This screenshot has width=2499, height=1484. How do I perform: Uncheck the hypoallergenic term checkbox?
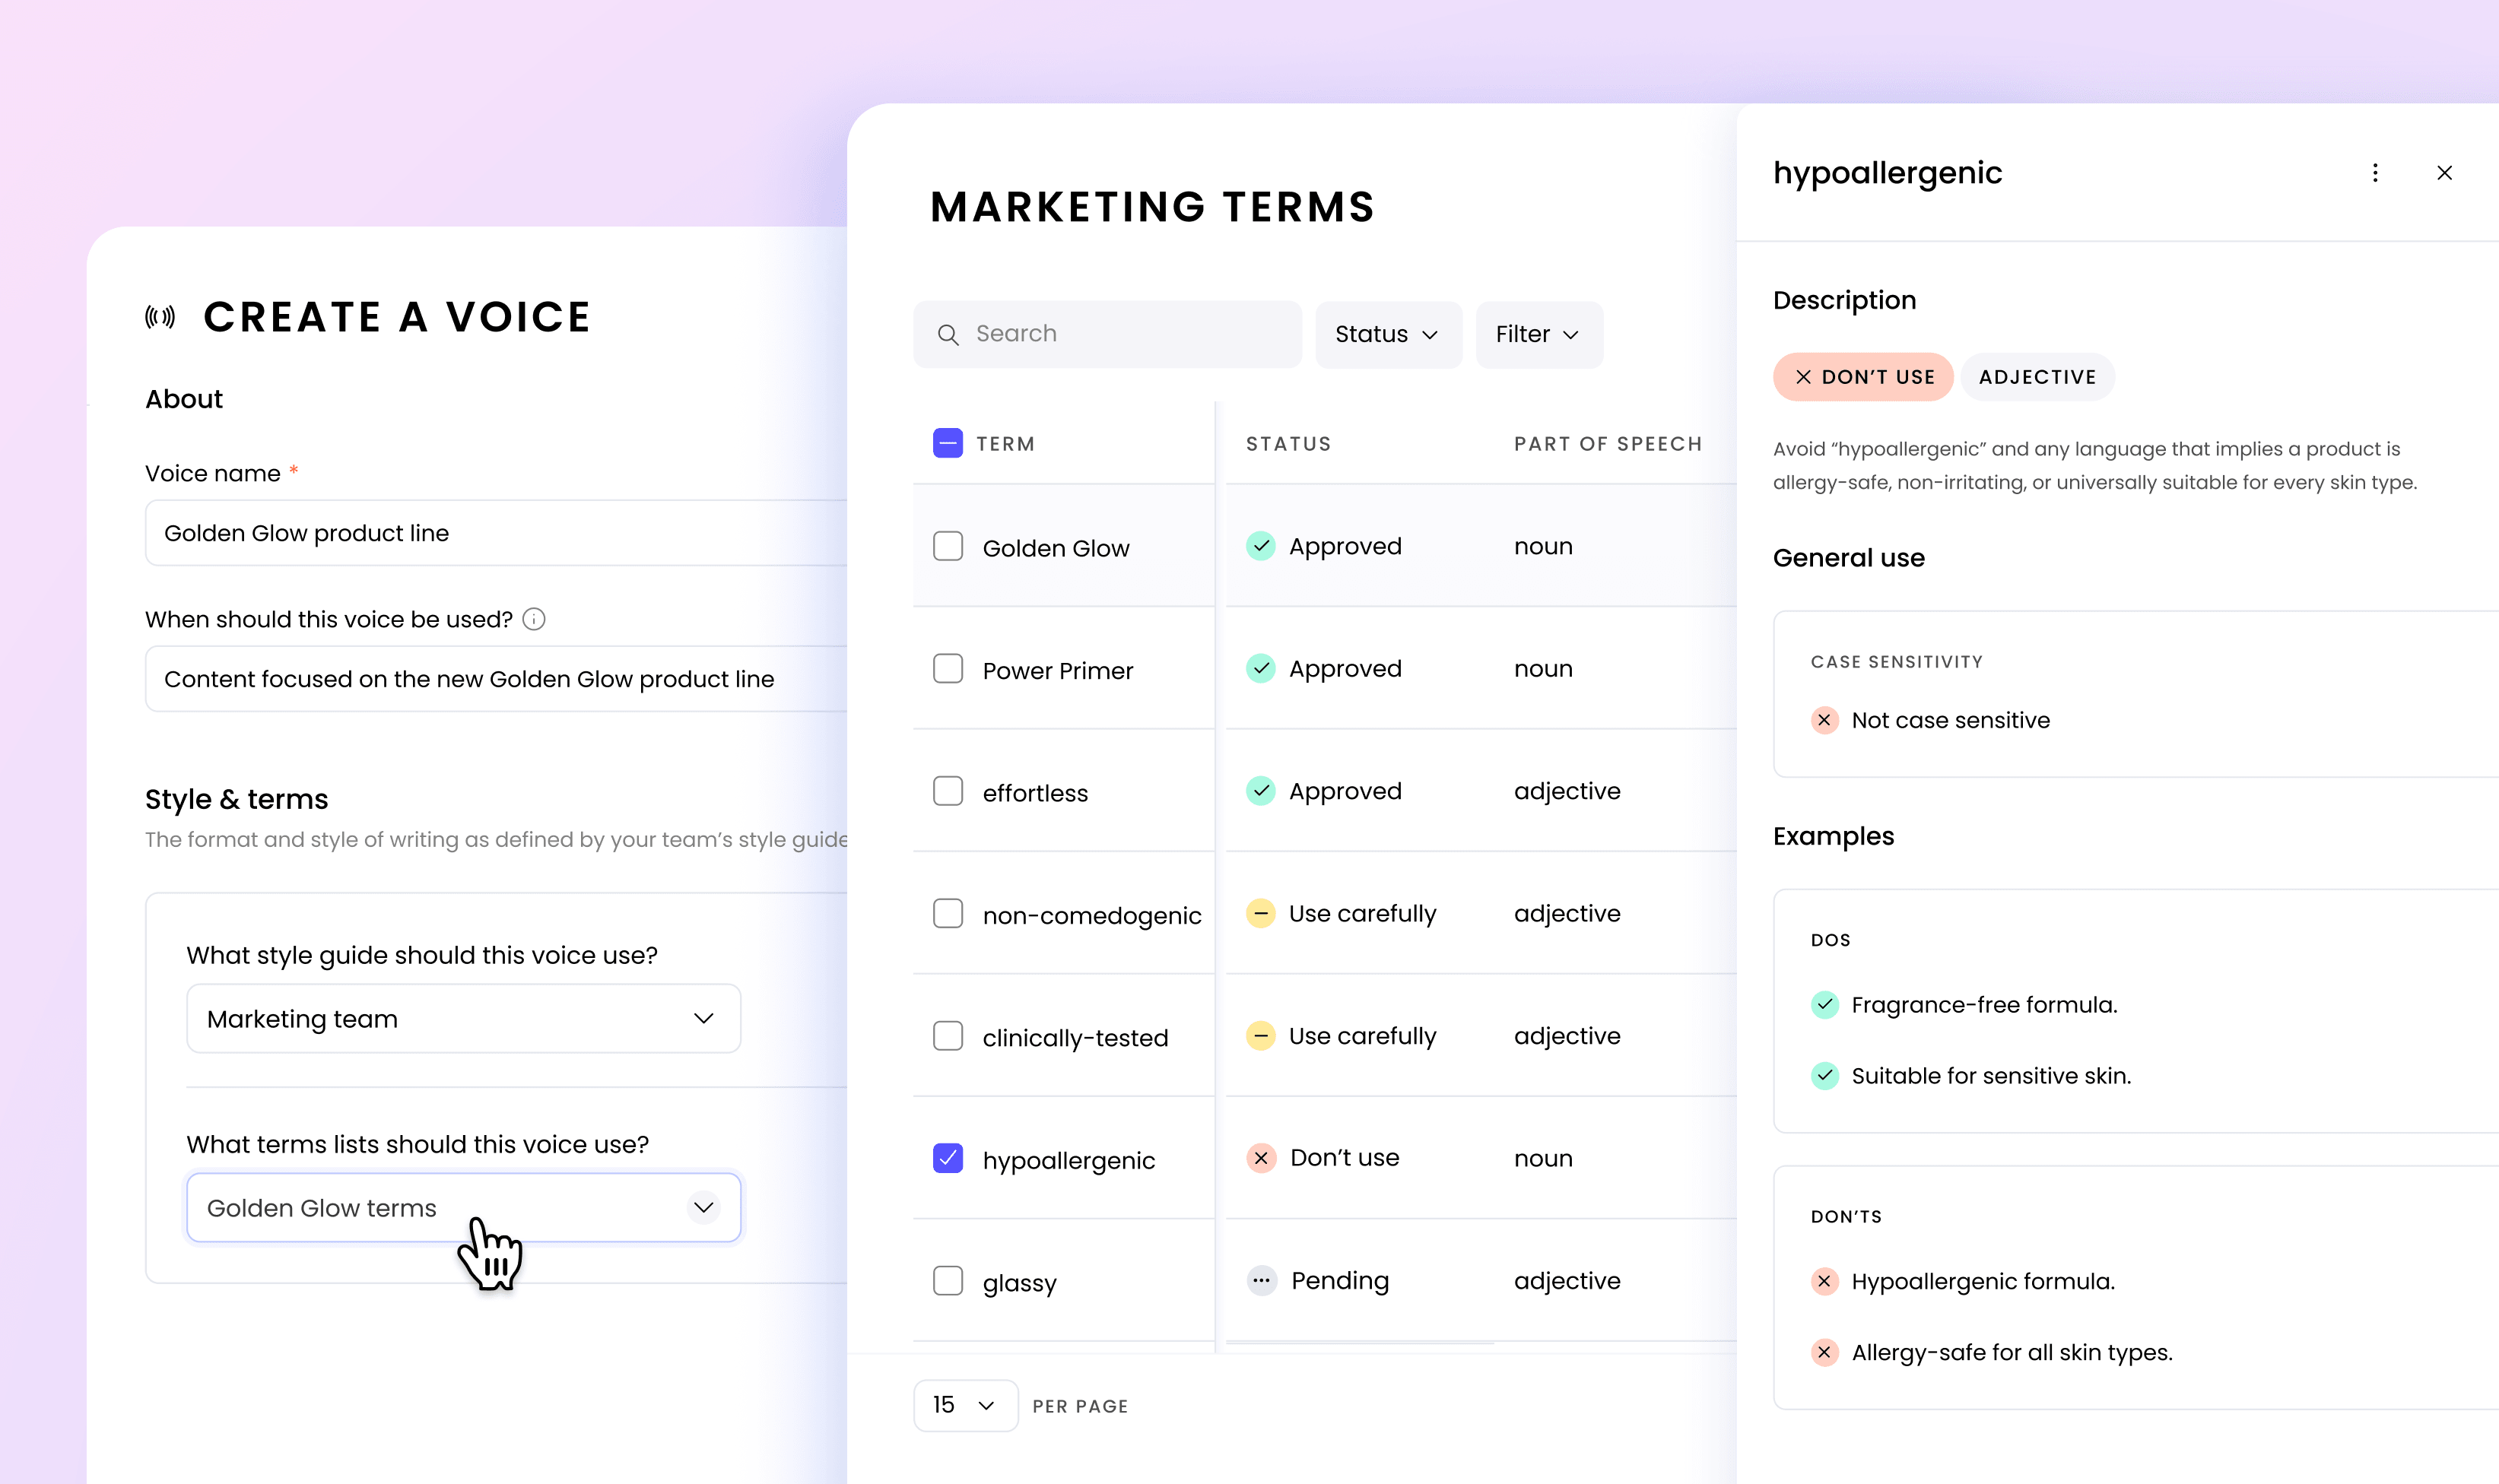[x=947, y=1158]
